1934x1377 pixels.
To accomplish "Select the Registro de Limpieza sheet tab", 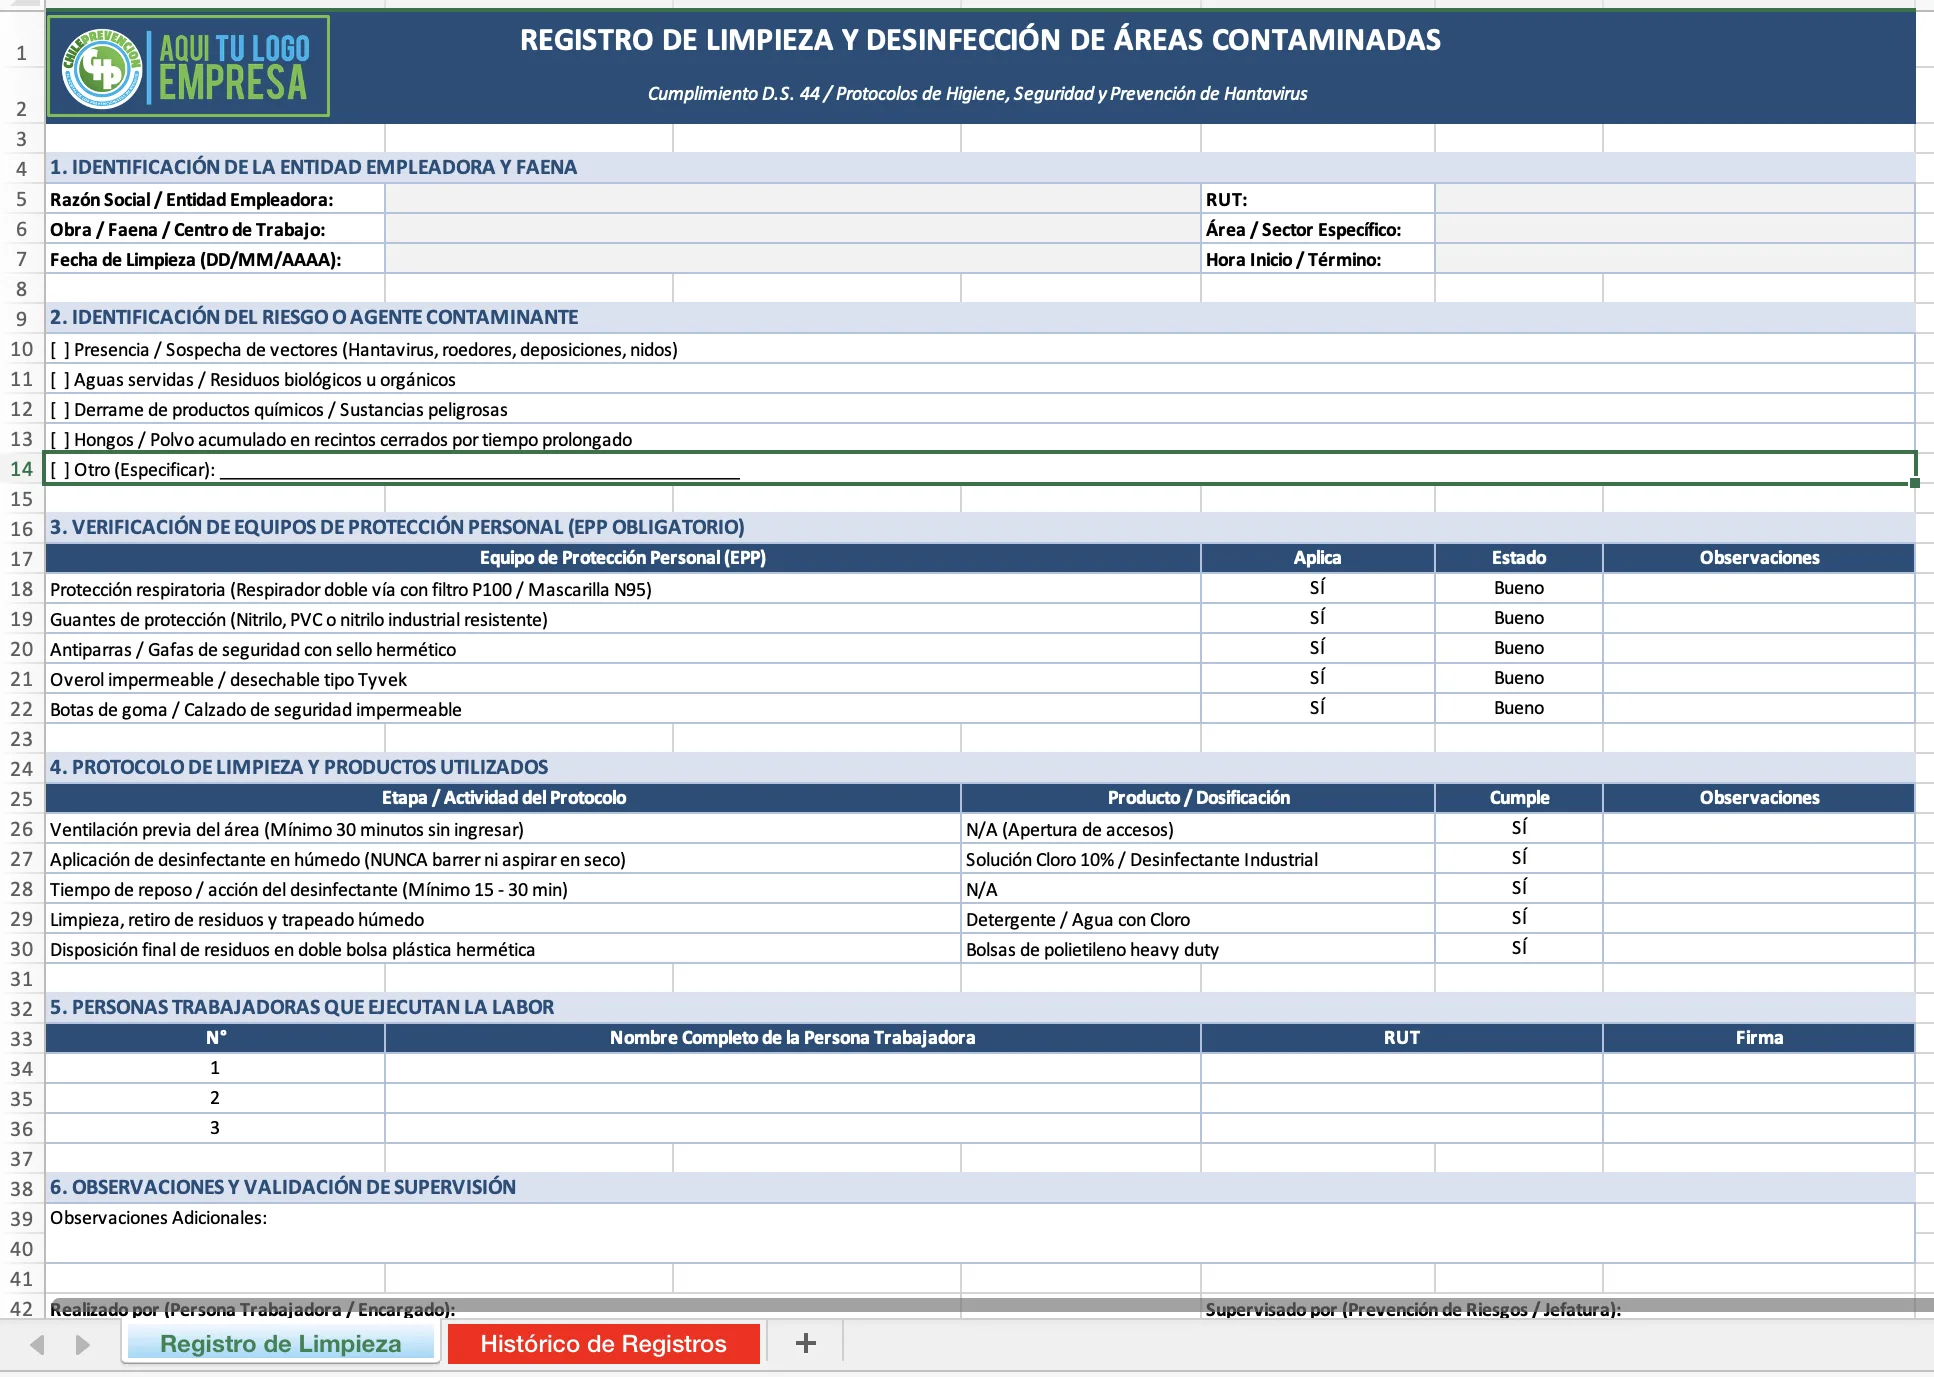I will tap(280, 1343).
